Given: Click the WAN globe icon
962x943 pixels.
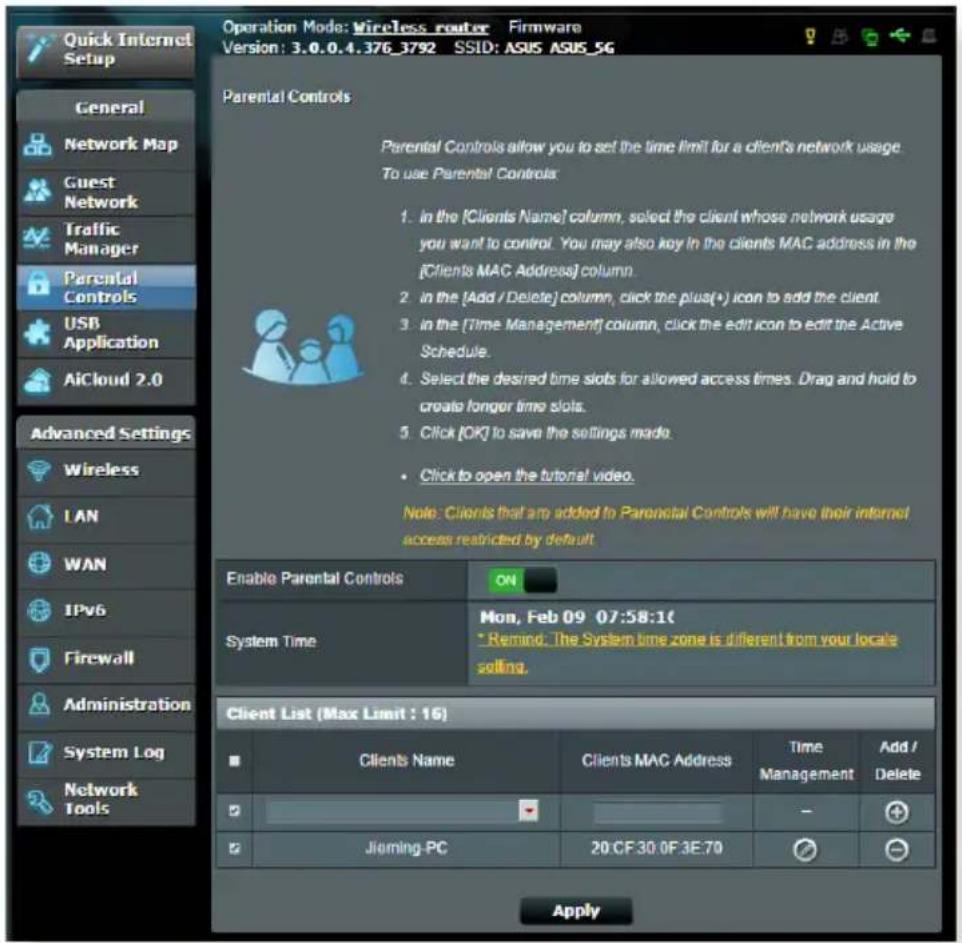Looking at the screenshot, I should (x=39, y=563).
